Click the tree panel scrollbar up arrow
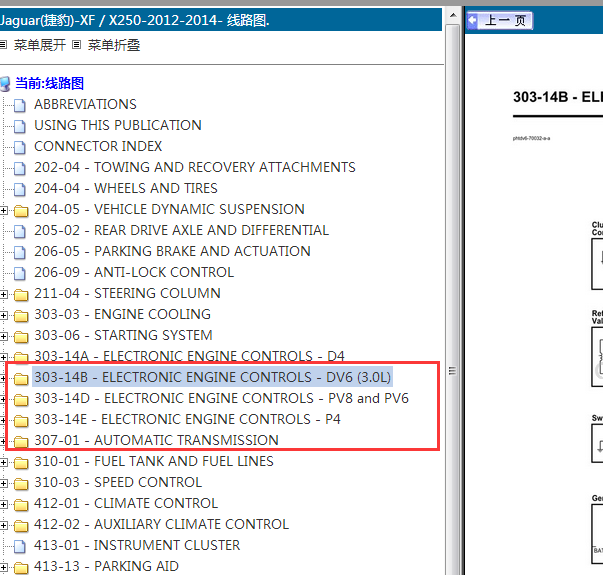Image resolution: width=603 pixels, height=575 pixels. (453, 15)
